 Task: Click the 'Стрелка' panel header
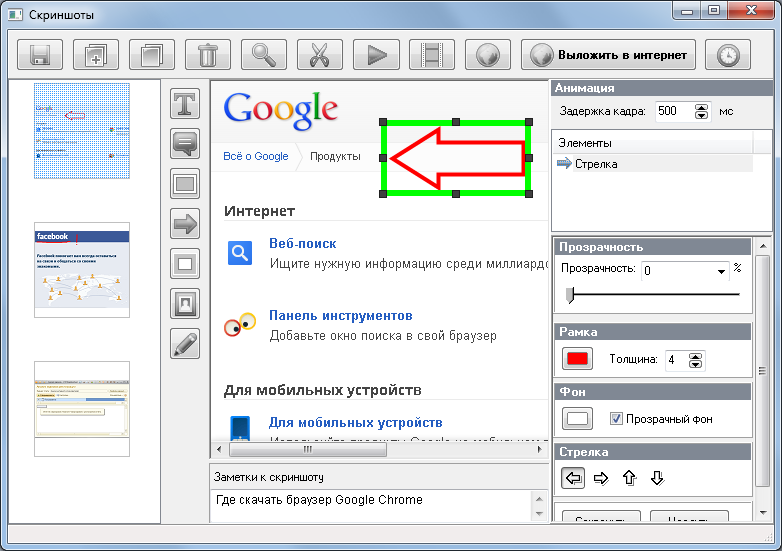point(652,452)
